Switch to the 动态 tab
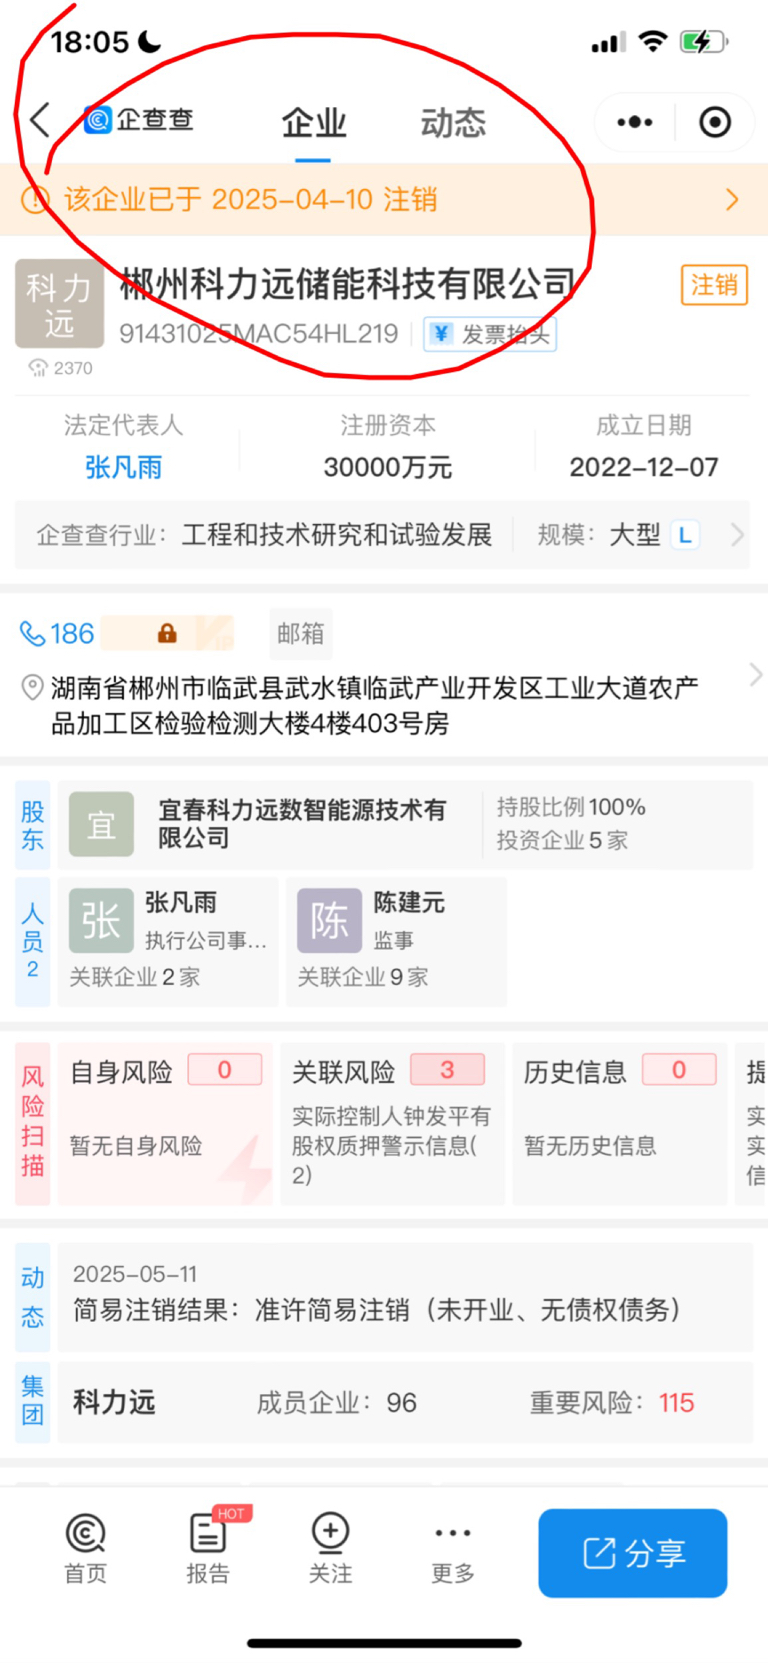This screenshot has width=768, height=1664. pyautogui.click(x=453, y=123)
